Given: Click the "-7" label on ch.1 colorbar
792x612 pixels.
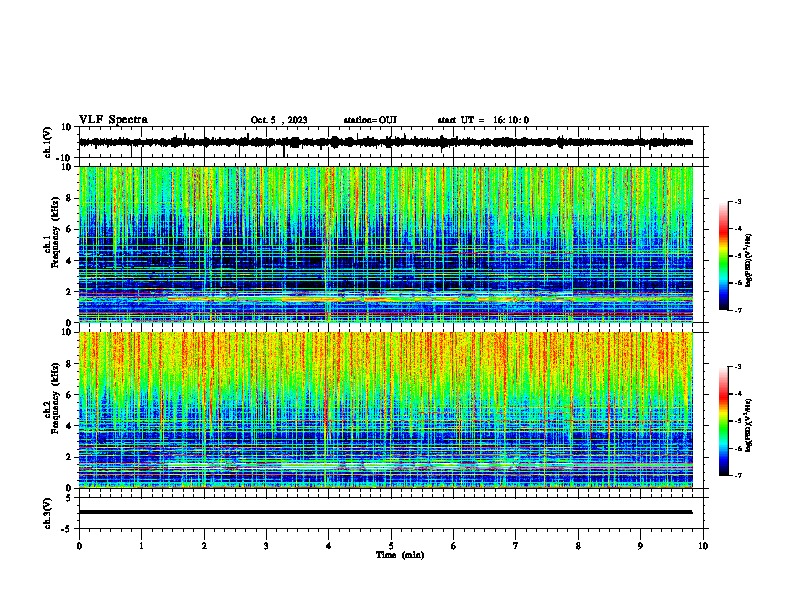Looking at the screenshot, I should pyautogui.click(x=738, y=310).
